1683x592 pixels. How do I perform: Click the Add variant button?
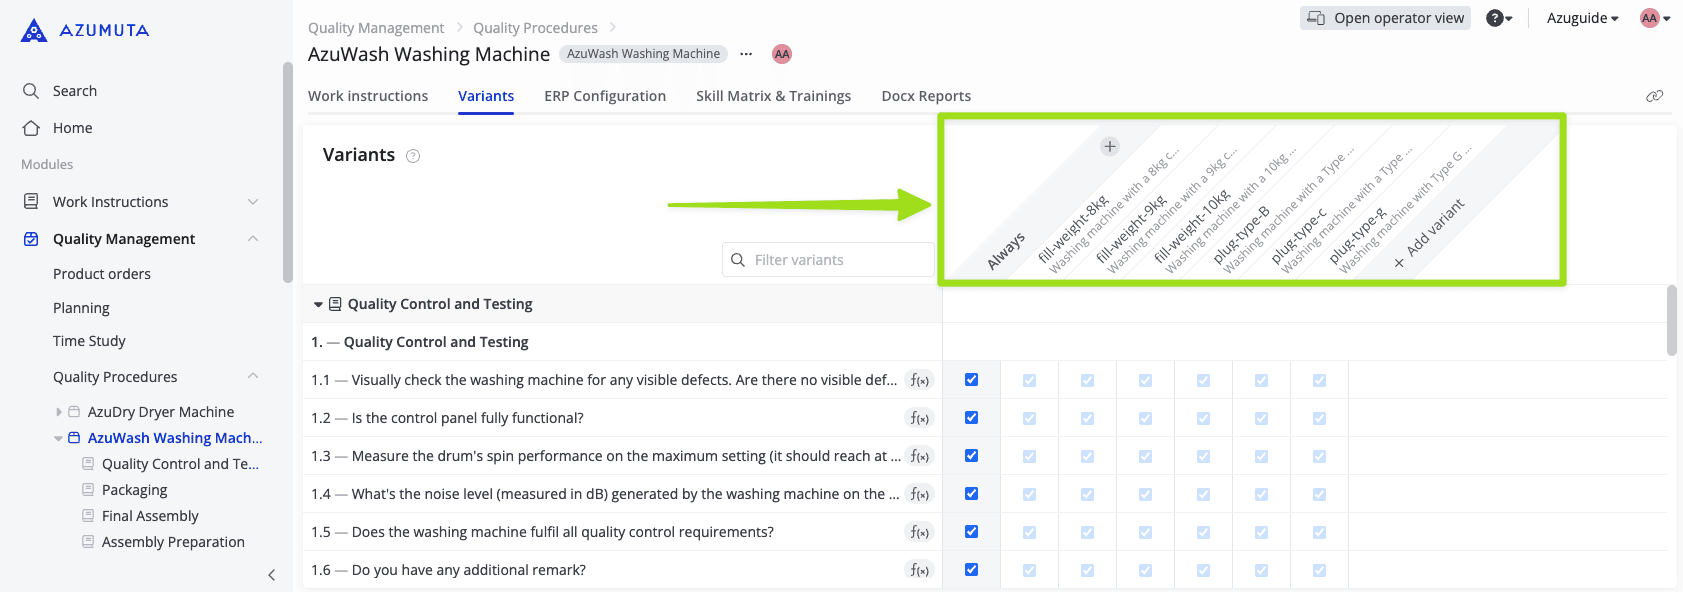pyautogui.click(x=1430, y=236)
